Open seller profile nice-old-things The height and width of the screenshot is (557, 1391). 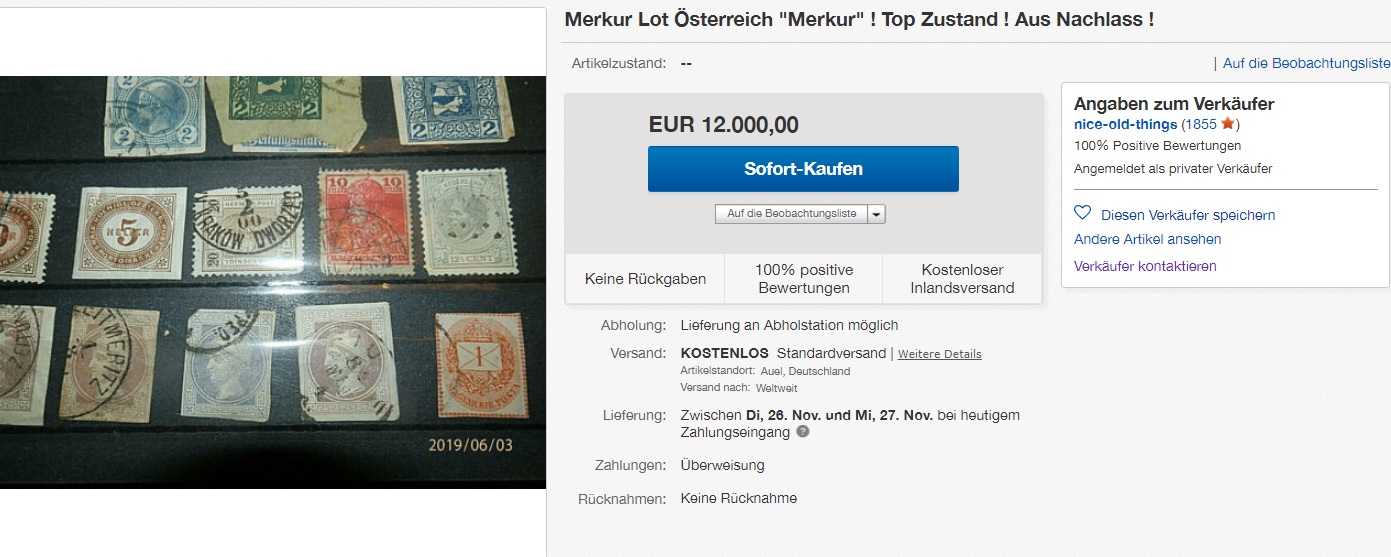(1125, 125)
